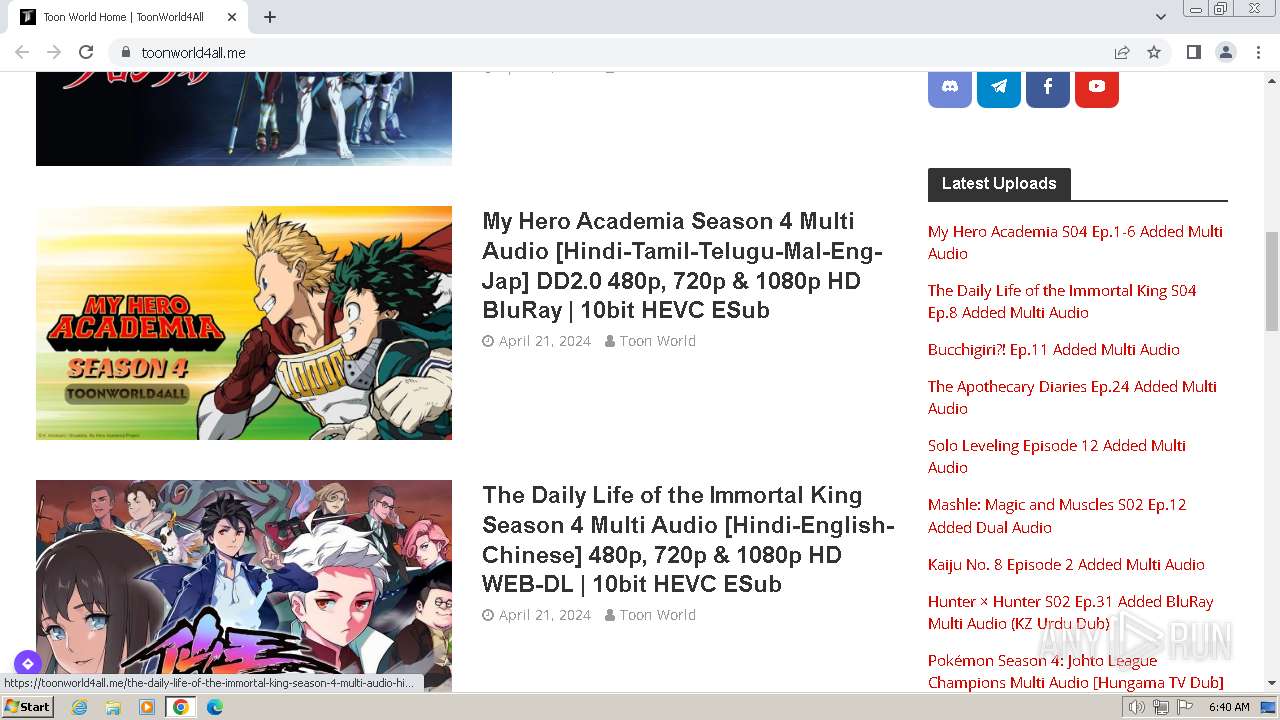Screen dimensions: 1280x720
Task: Expand the tab search chevron
Action: [1160, 17]
